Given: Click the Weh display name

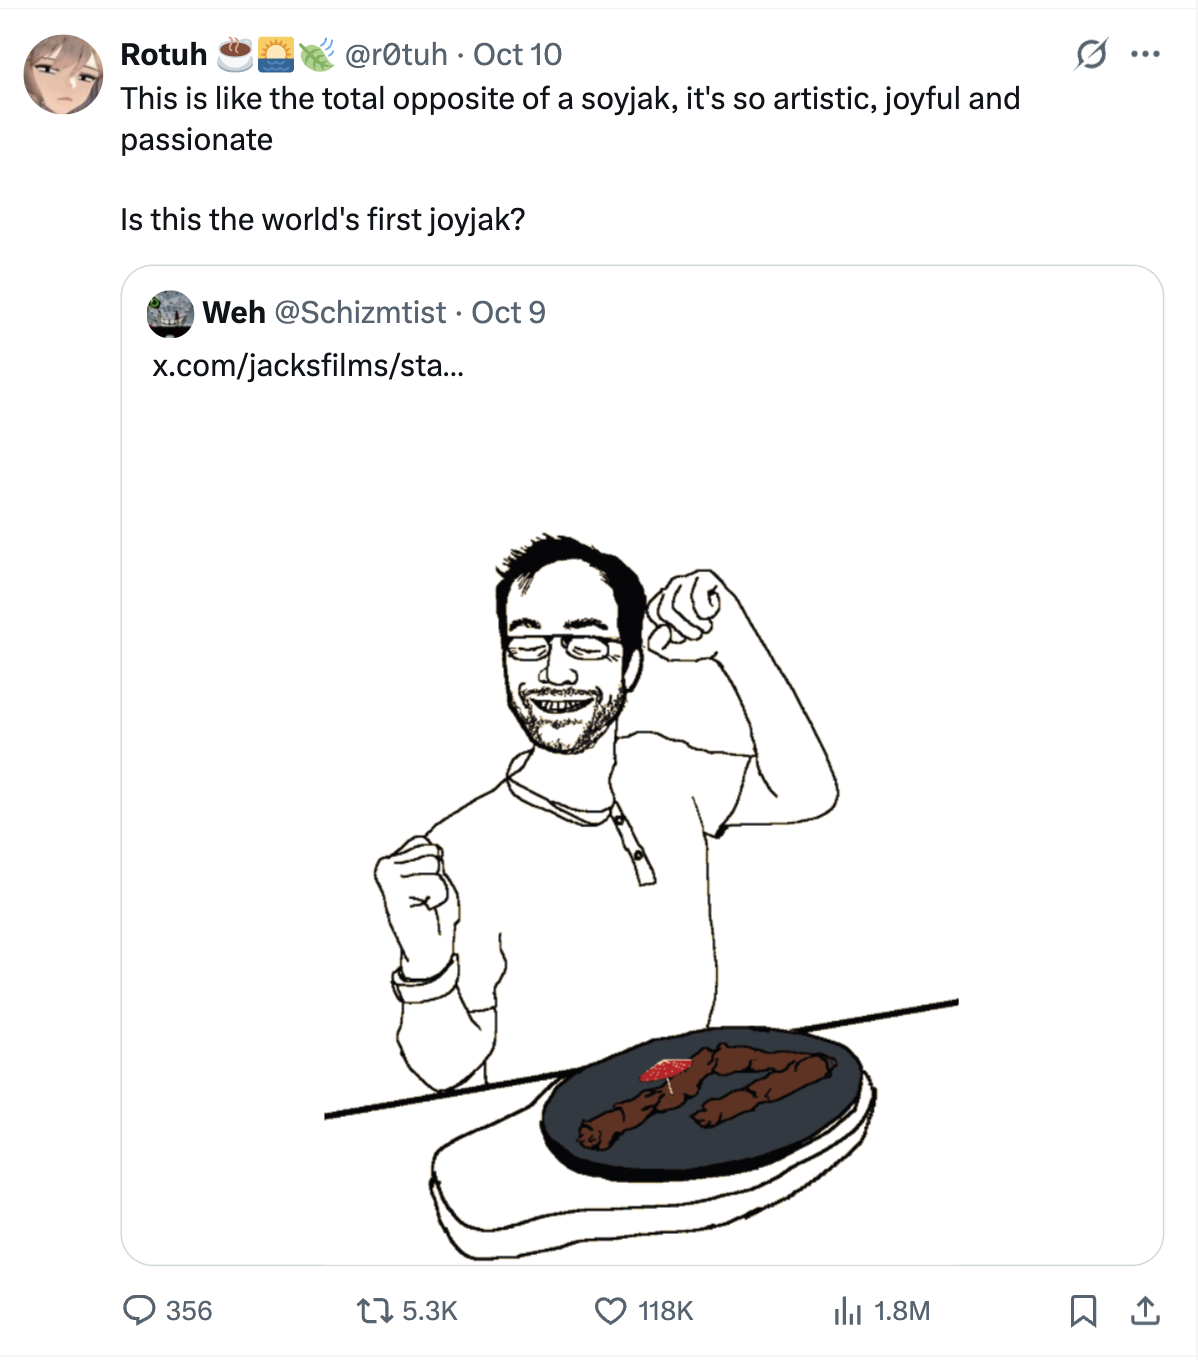Looking at the screenshot, I should pos(234,313).
